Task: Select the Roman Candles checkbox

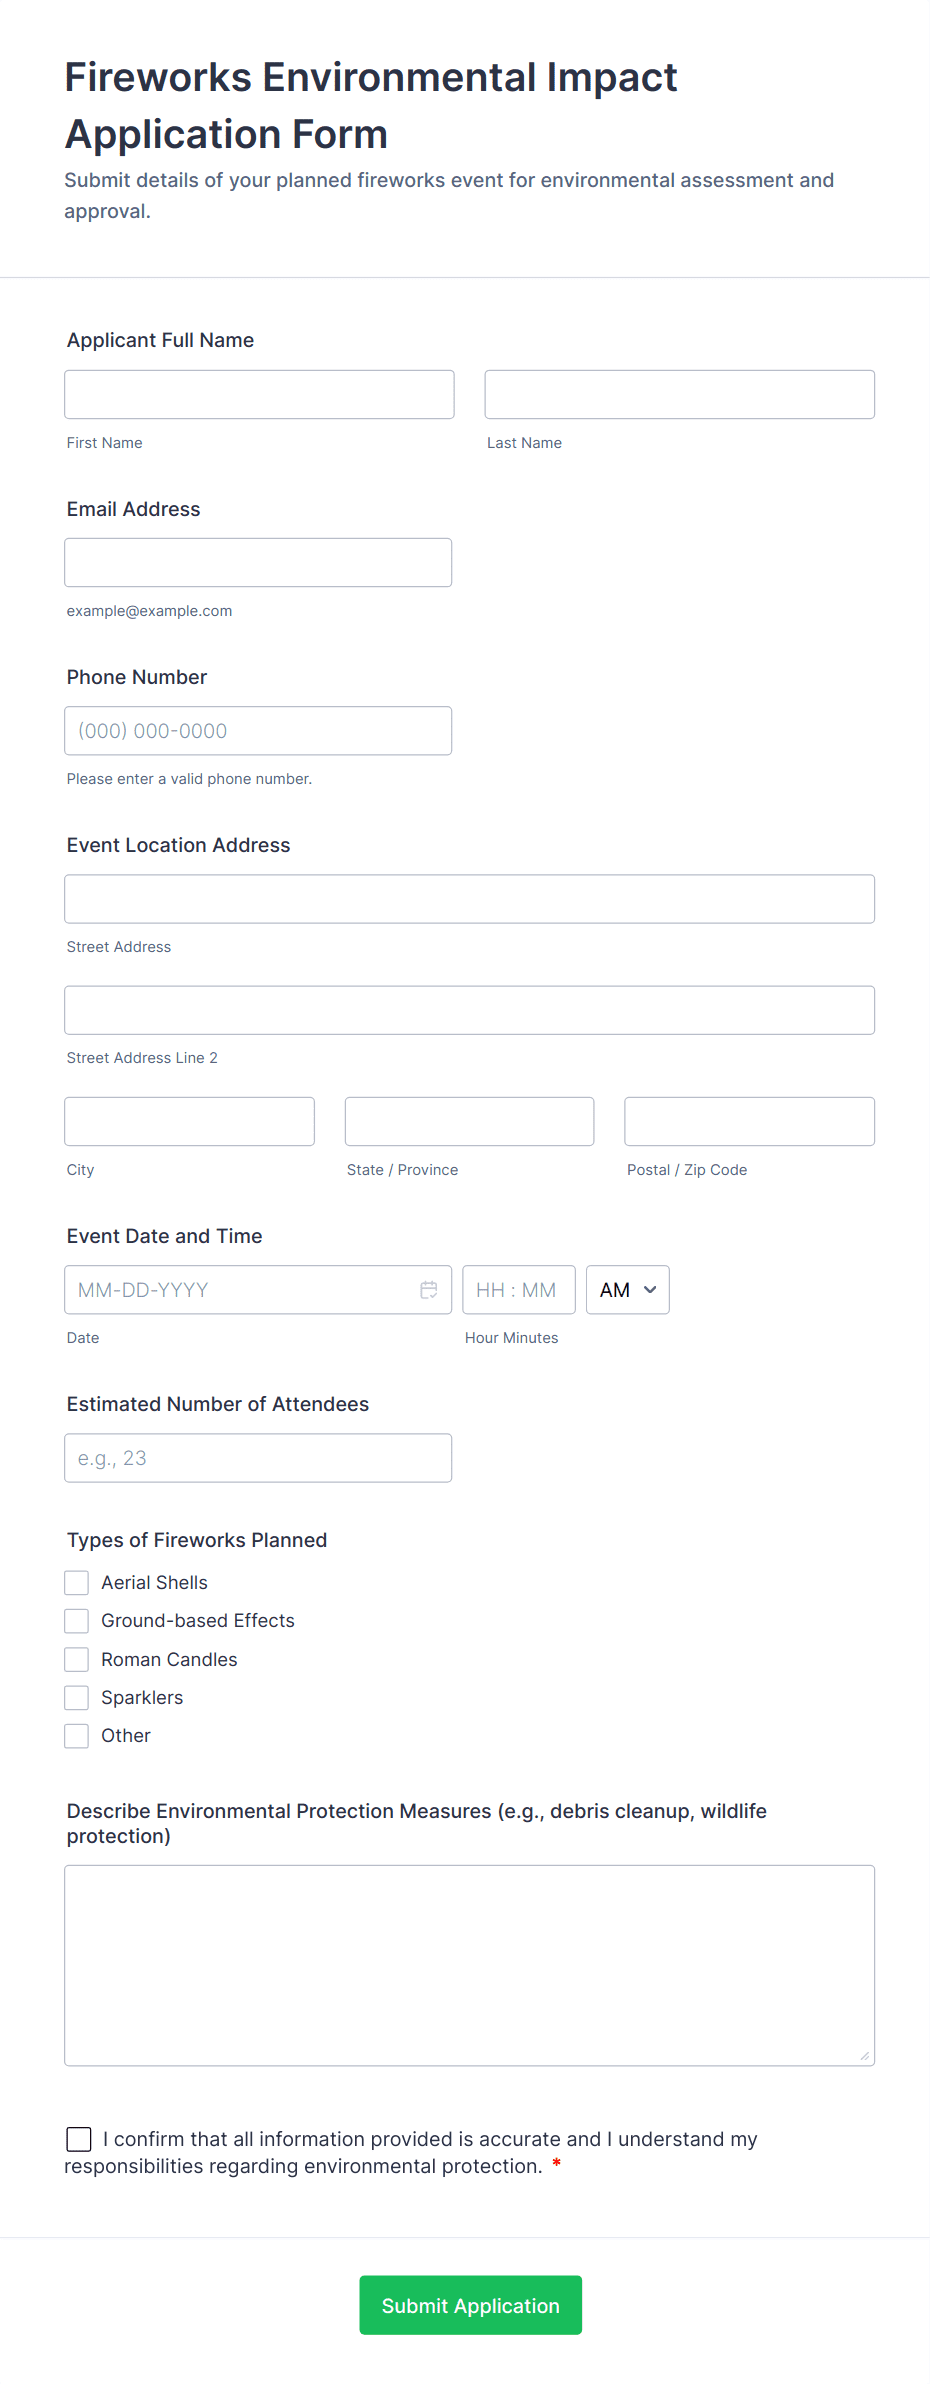Action: 77,1659
